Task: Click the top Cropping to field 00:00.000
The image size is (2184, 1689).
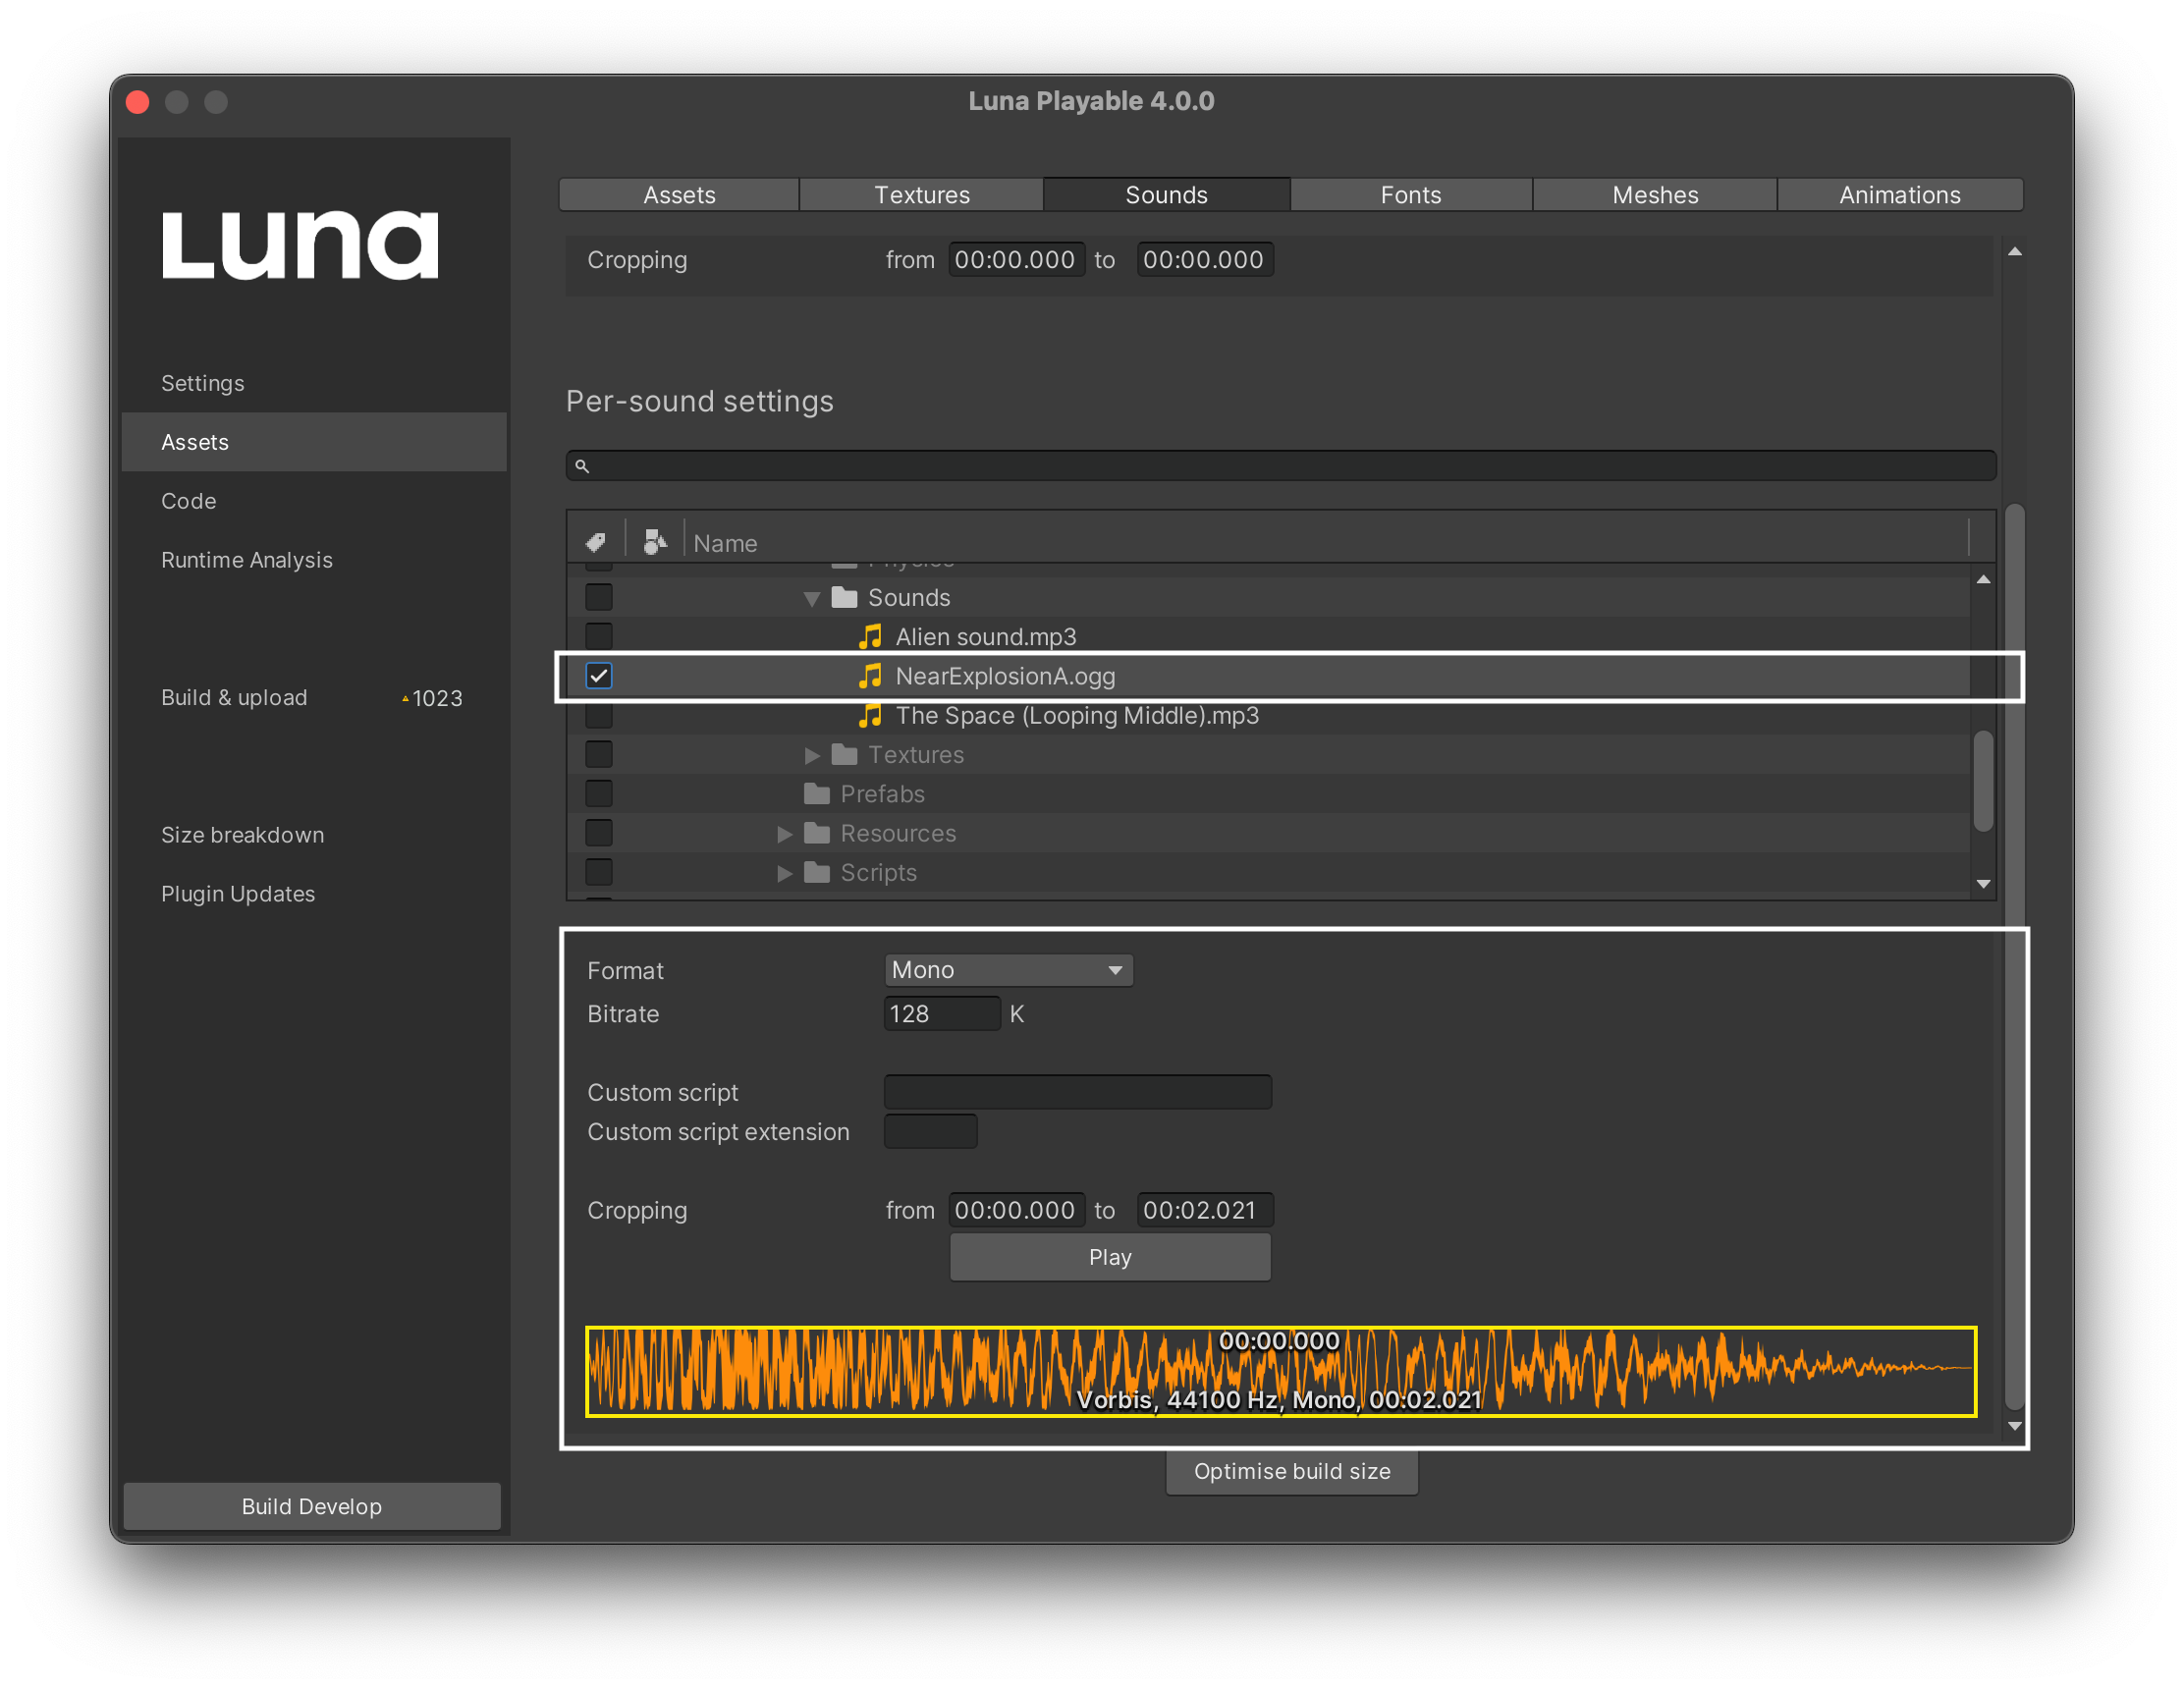Action: 1205,260
